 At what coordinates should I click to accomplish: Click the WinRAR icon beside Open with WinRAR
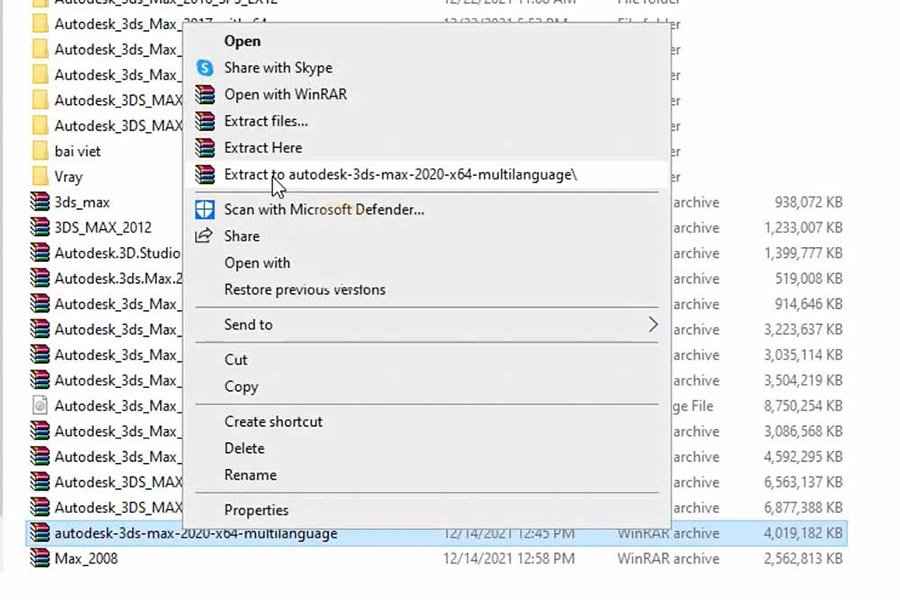pos(205,94)
